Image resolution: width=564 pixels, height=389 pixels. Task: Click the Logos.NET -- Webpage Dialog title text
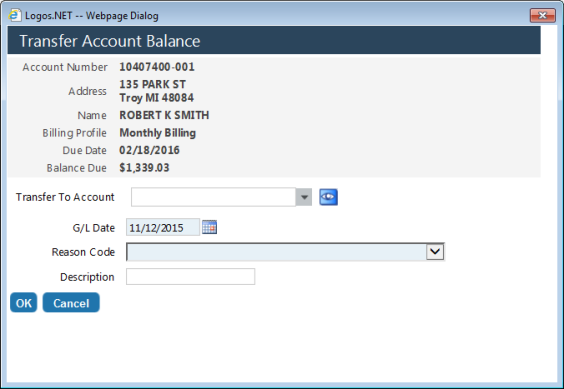point(92,16)
